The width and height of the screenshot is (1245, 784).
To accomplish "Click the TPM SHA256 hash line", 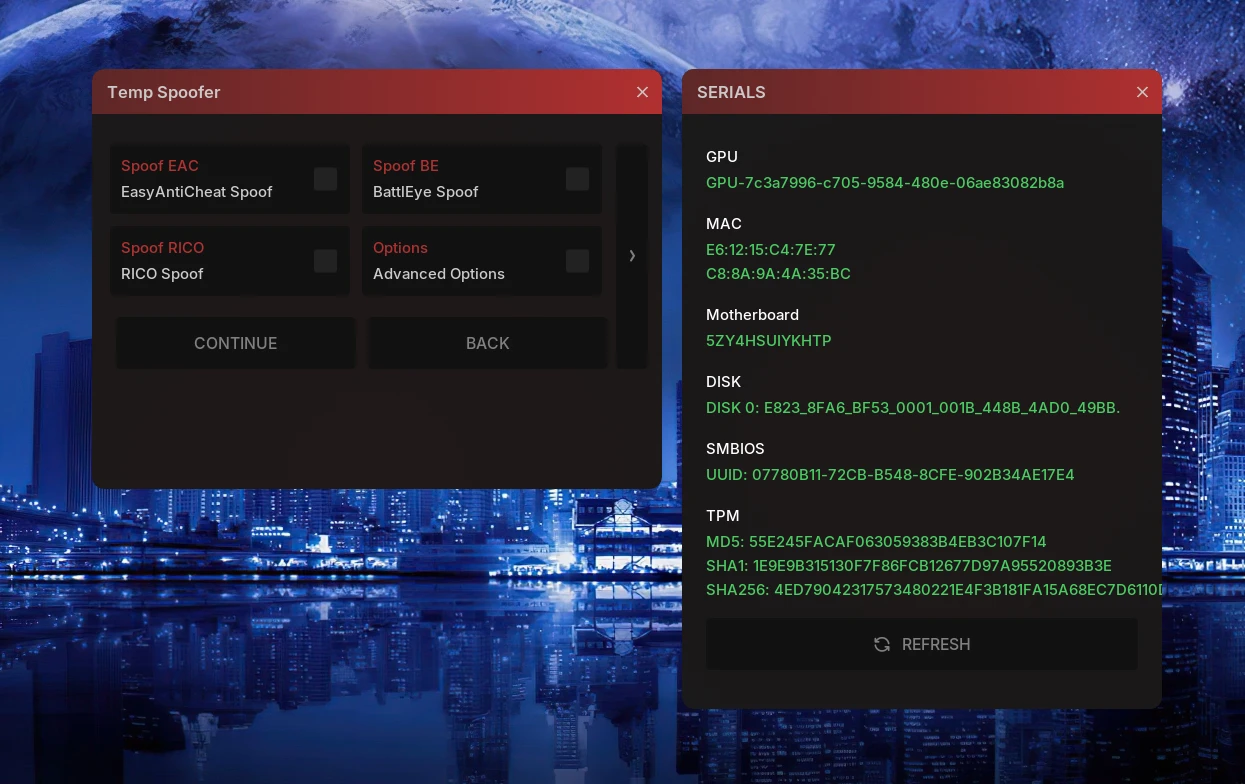I will pos(934,589).
